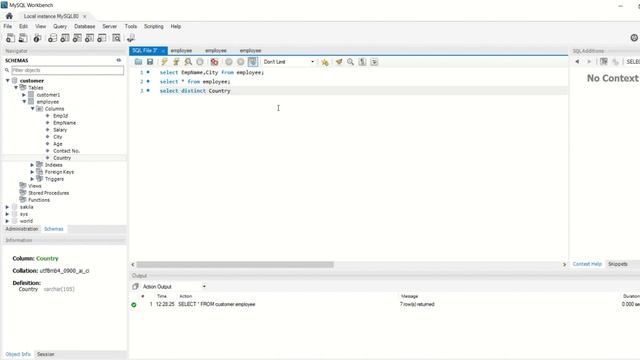This screenshot has width=640, height=360.
Task: Click the create new function icon
Action: click(102, 38)
